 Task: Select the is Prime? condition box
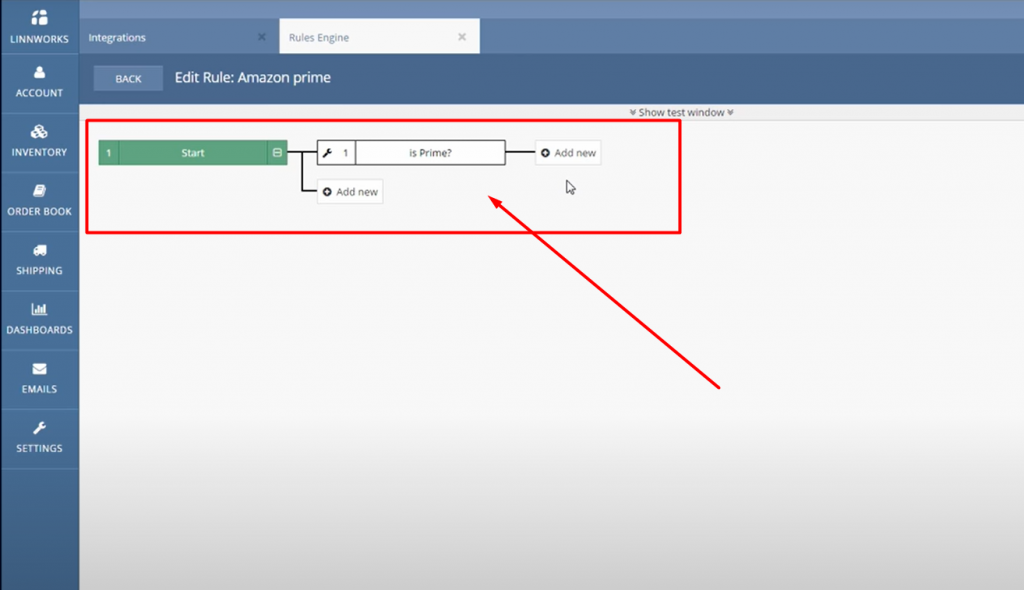click(x=430, y=153)
